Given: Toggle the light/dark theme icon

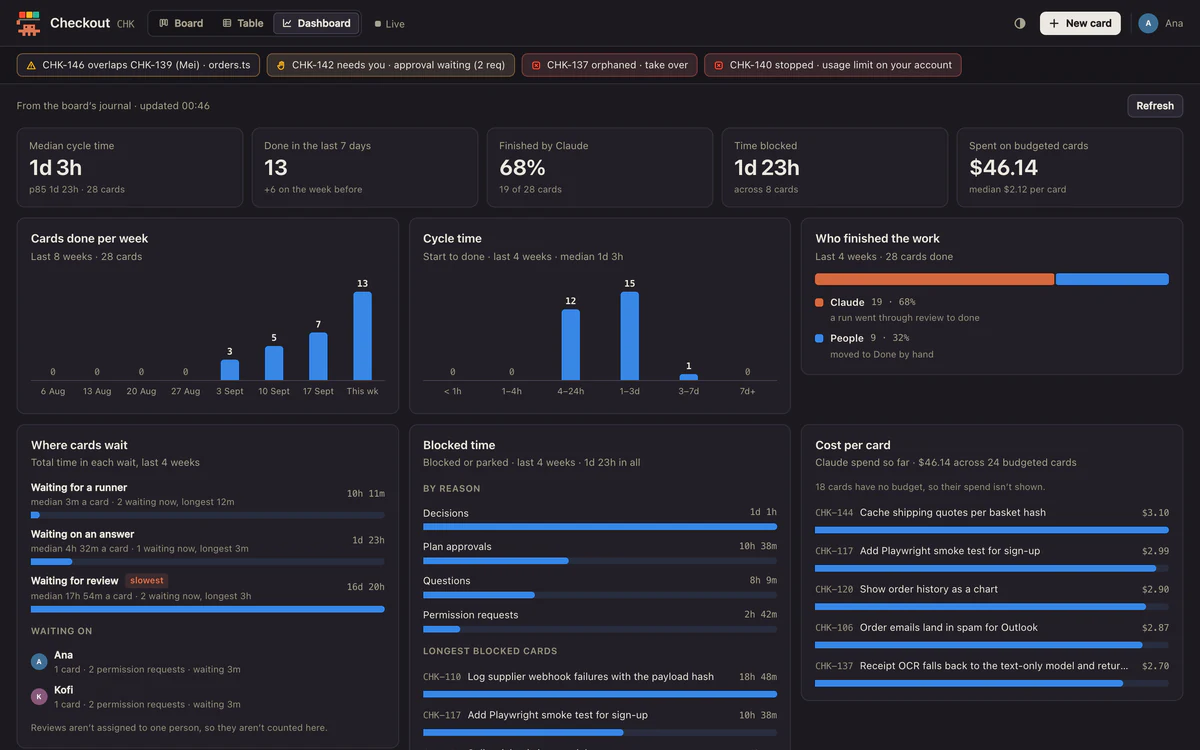Looking at the screenshot, I should point(1020,23).
